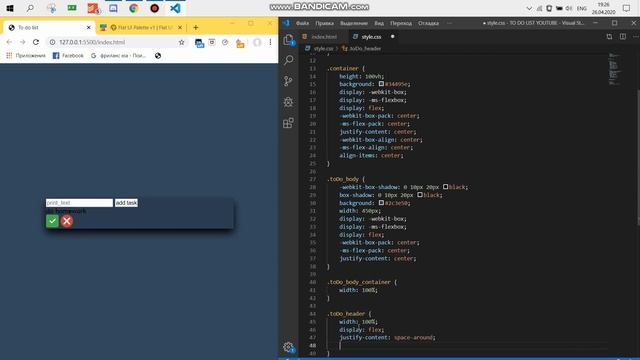This screenshot has height=360, width=640.
Task: Click the 'add task' button
Action: [126, 203]
